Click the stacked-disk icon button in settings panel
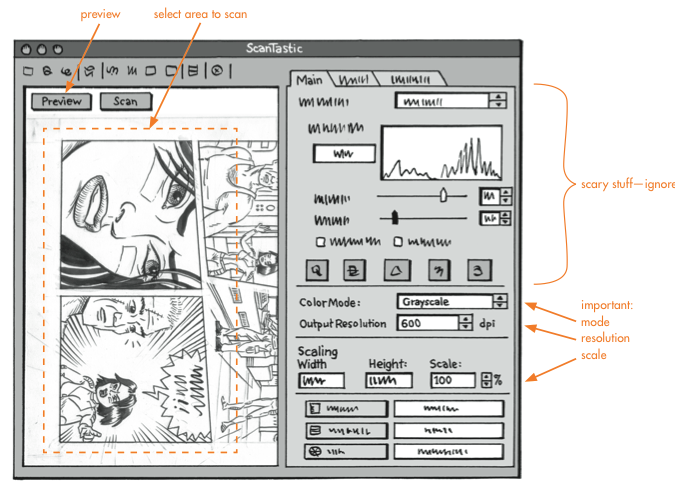The image size is (675, 481). [347, 431]
